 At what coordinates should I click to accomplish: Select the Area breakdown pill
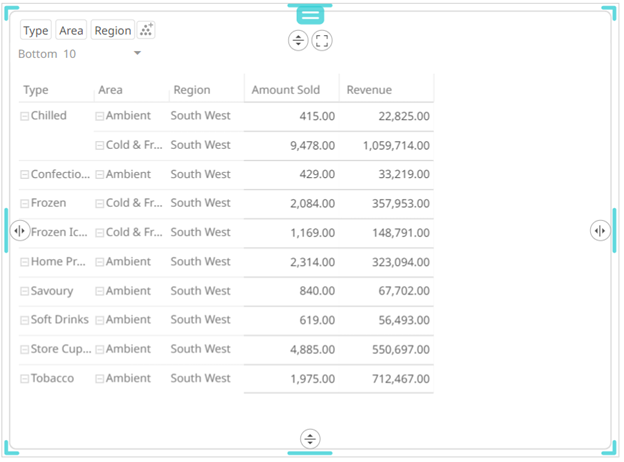point(71,31)
